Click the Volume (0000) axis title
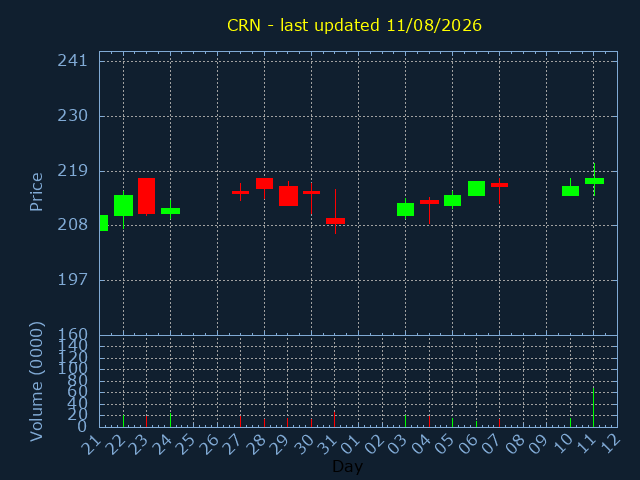This screenshot has width=640, height=480. 36,381
